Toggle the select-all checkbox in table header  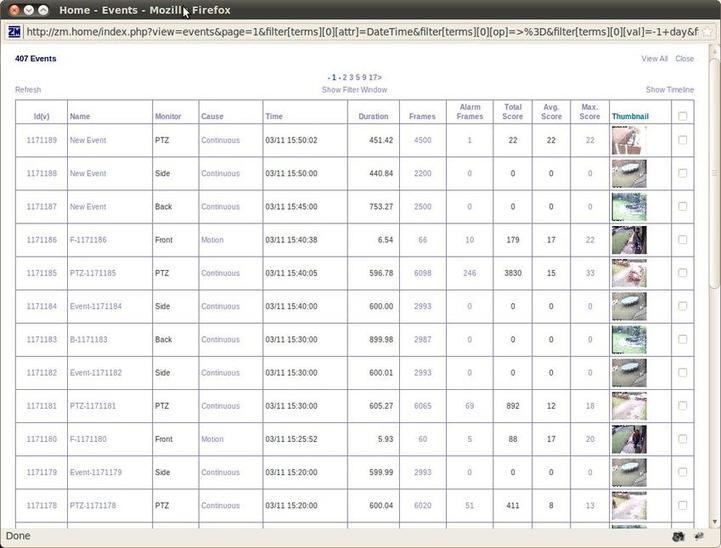pos(683,116)
